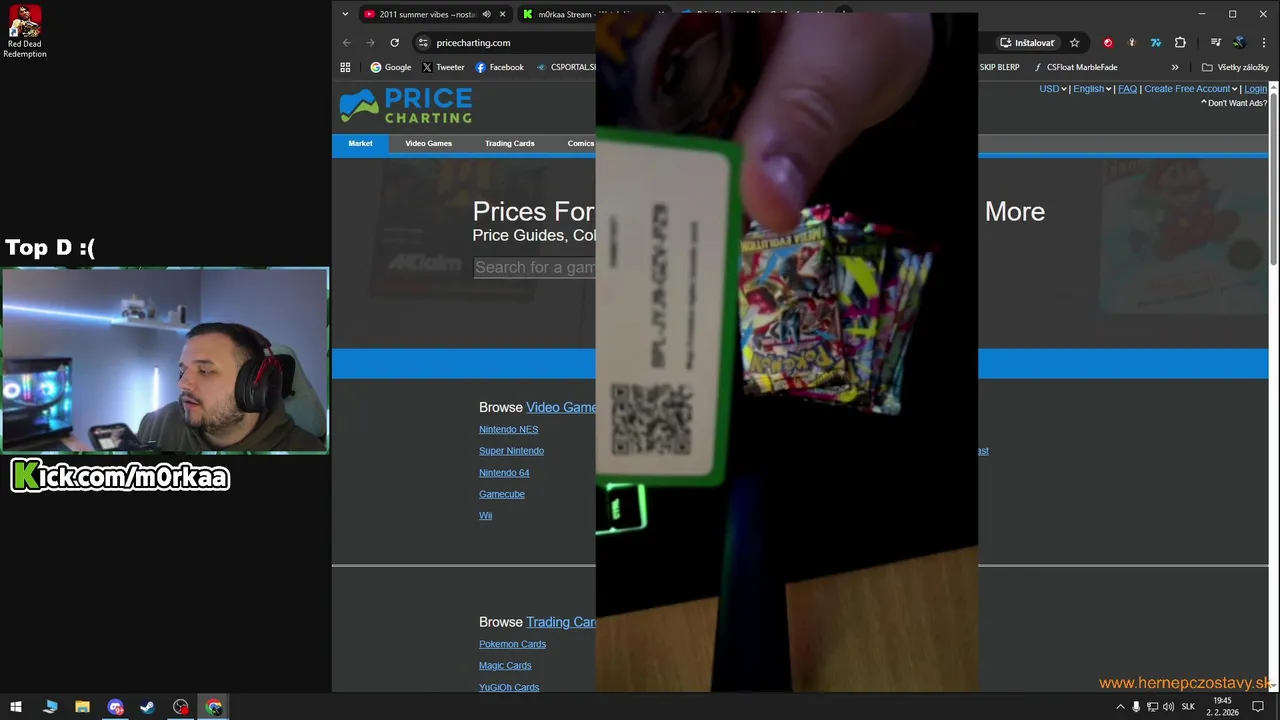This screenshot has height=720, width=1280.
Task: Open English language dropdown
Action: 1092,89
